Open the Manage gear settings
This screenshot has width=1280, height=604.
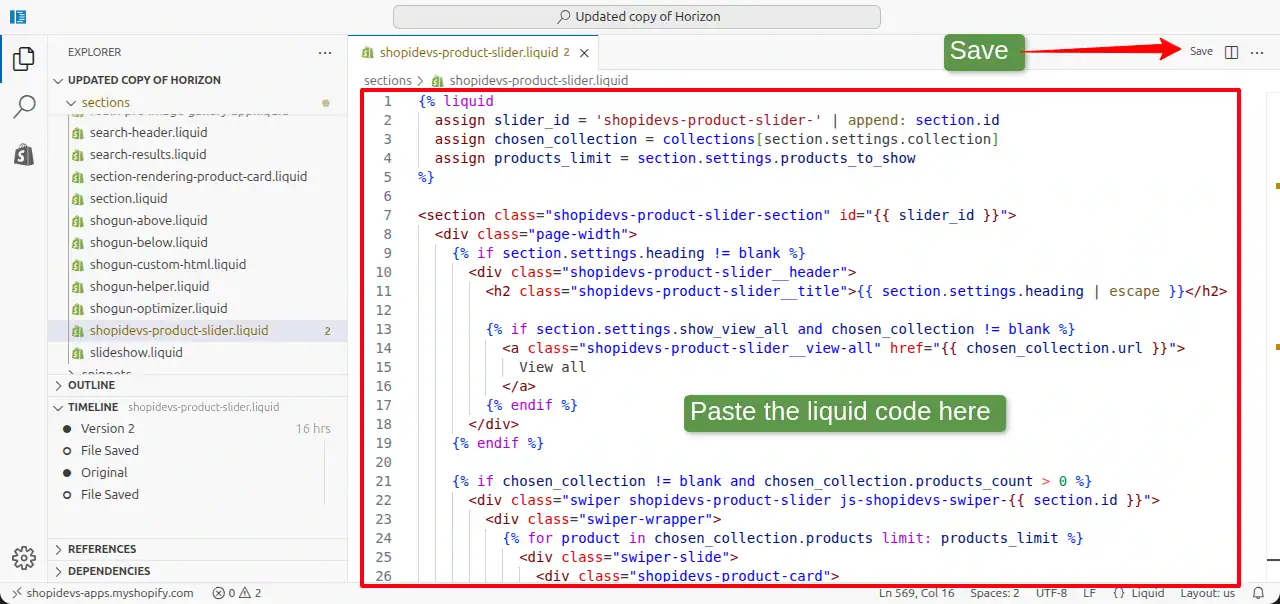(x=24, y=558)
